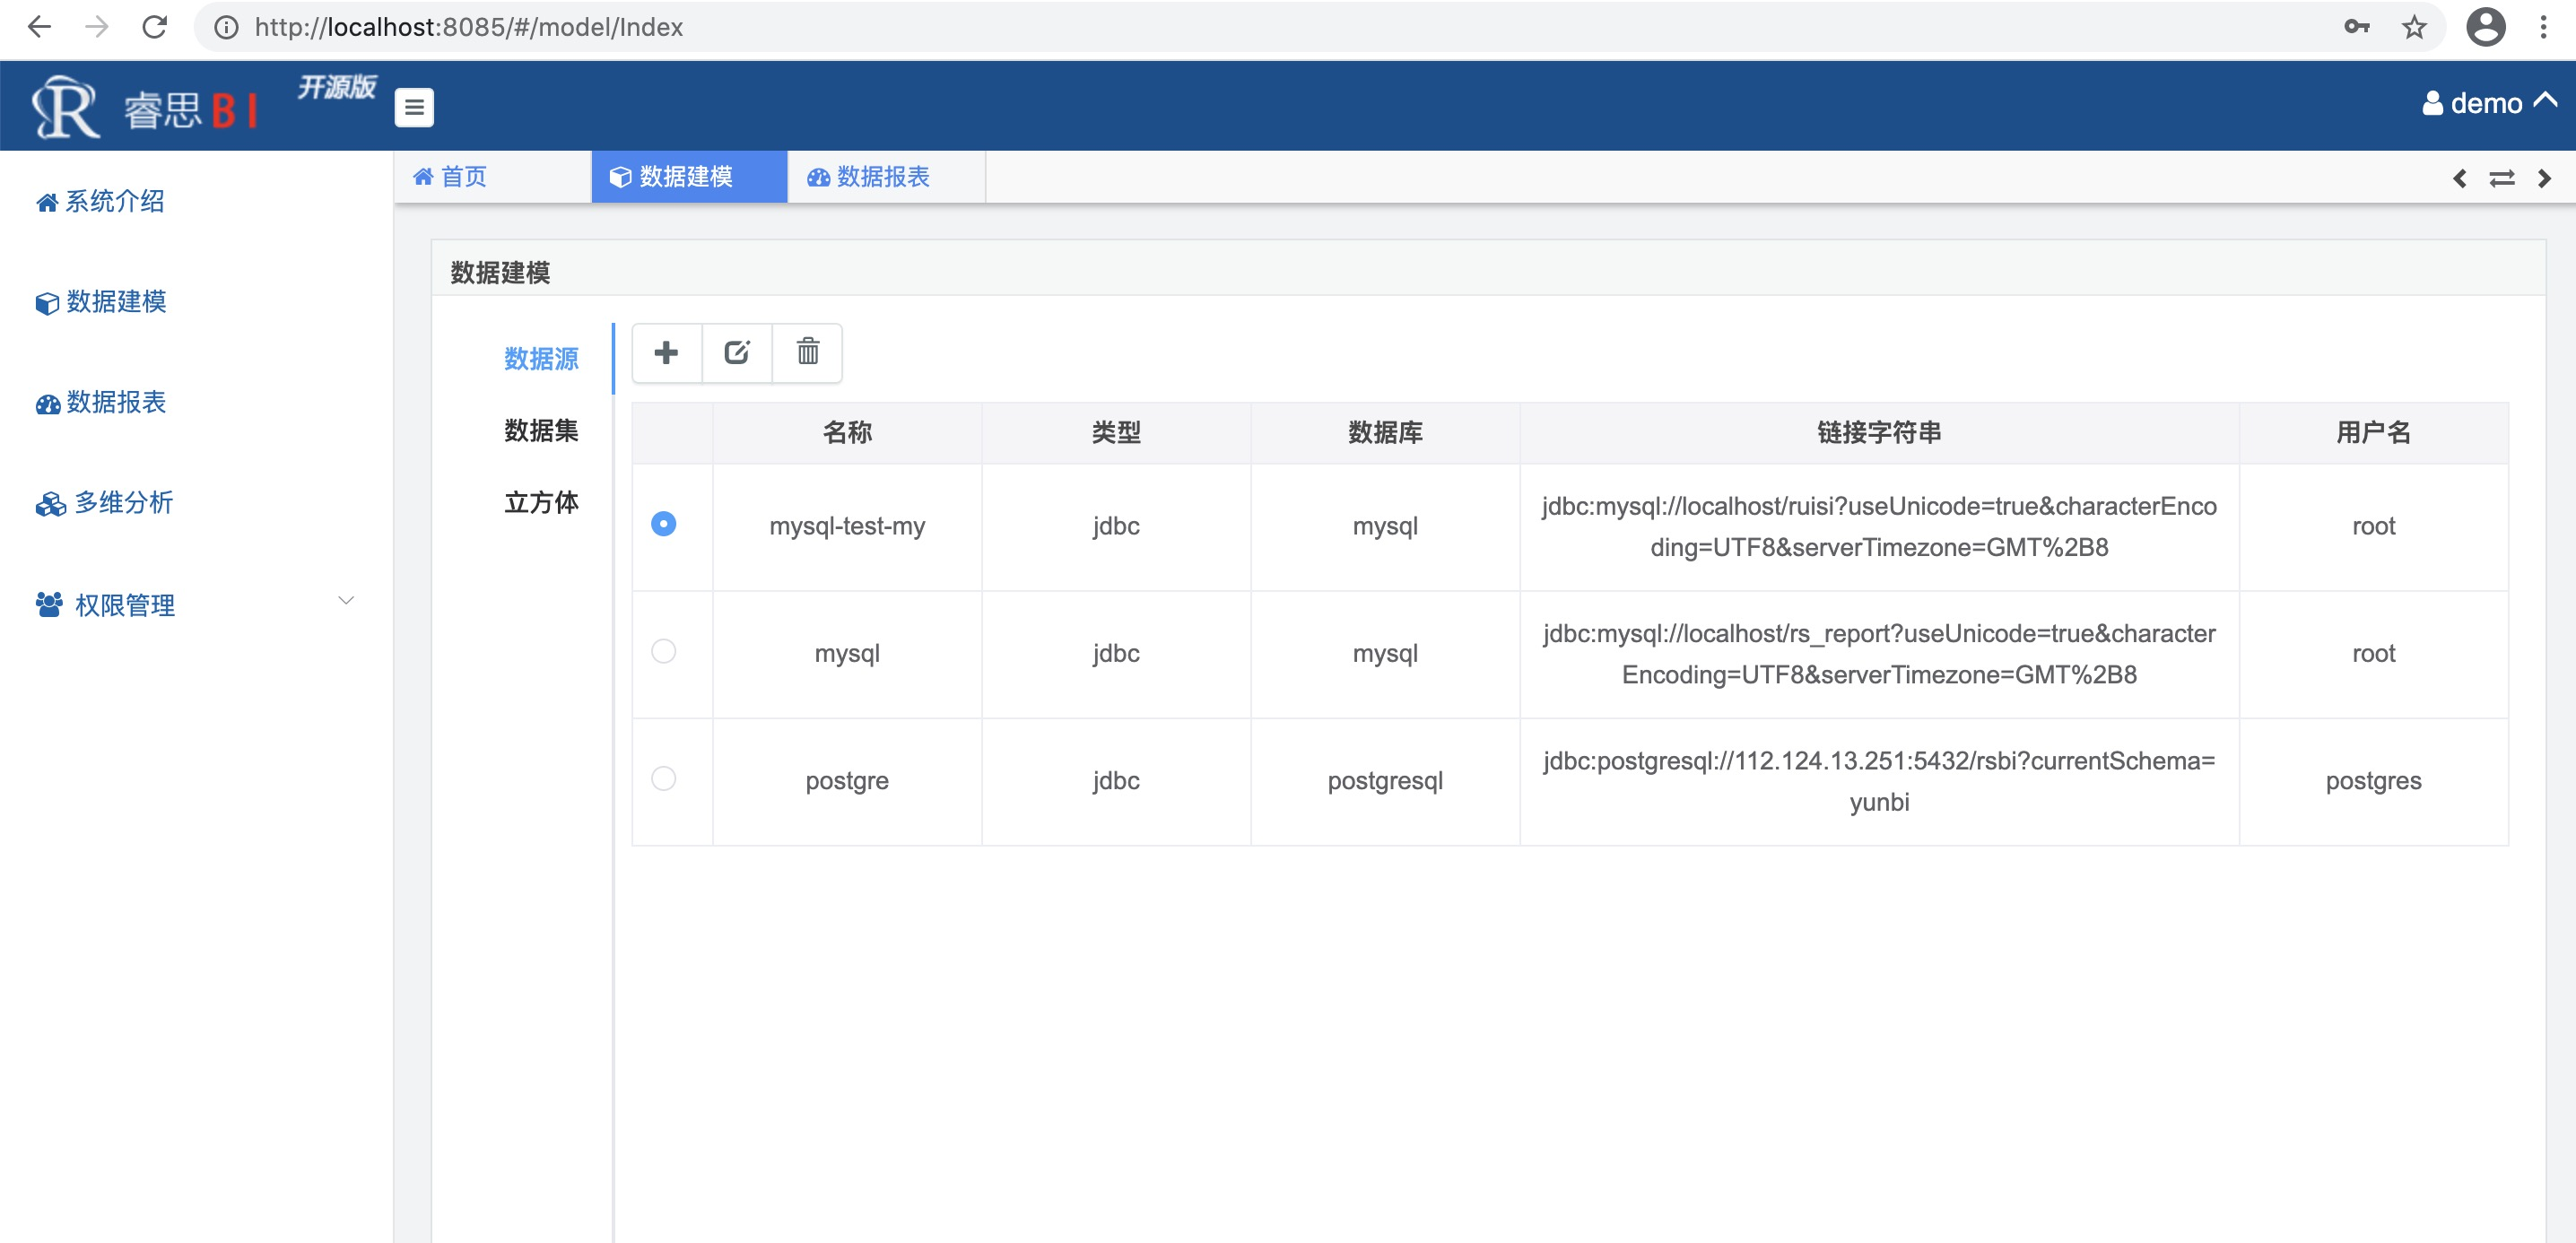Open the demo user dropdown
The width and height of the screenshot is (2576, 1243).
click(x=2487, y=103)
